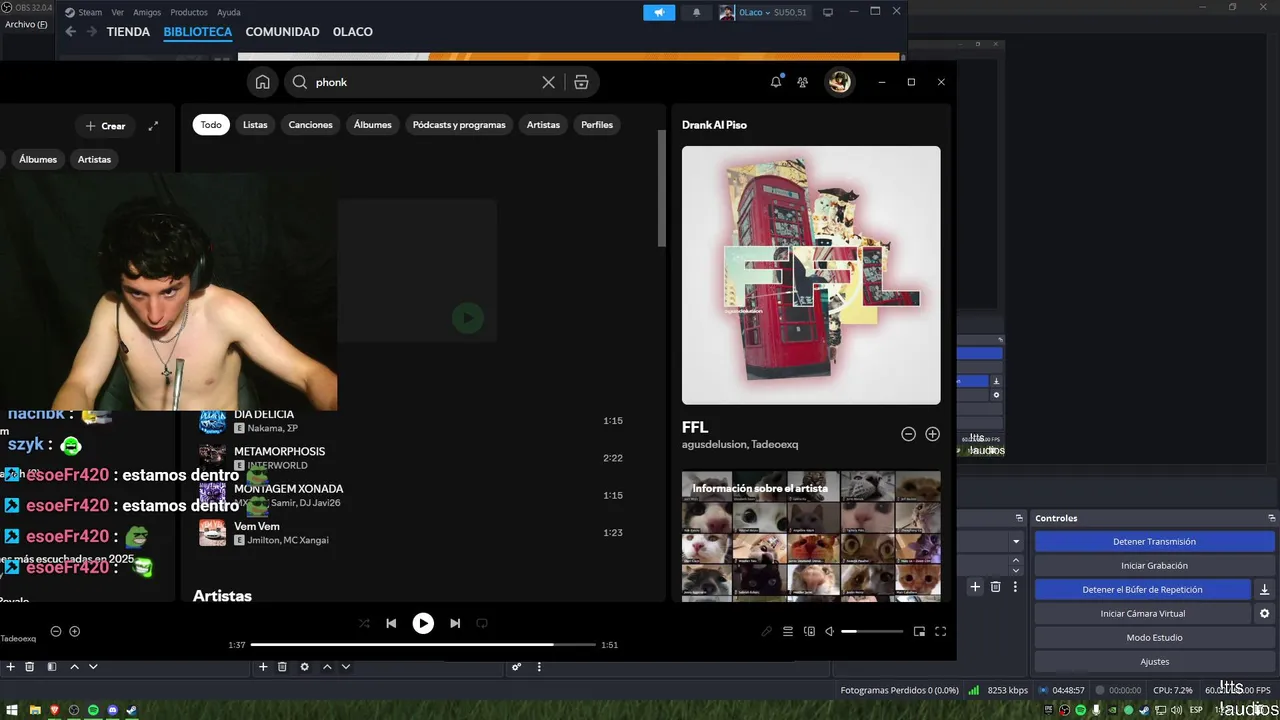Remove transition with trash icon
1280x720 pixels.
(995, 587)
